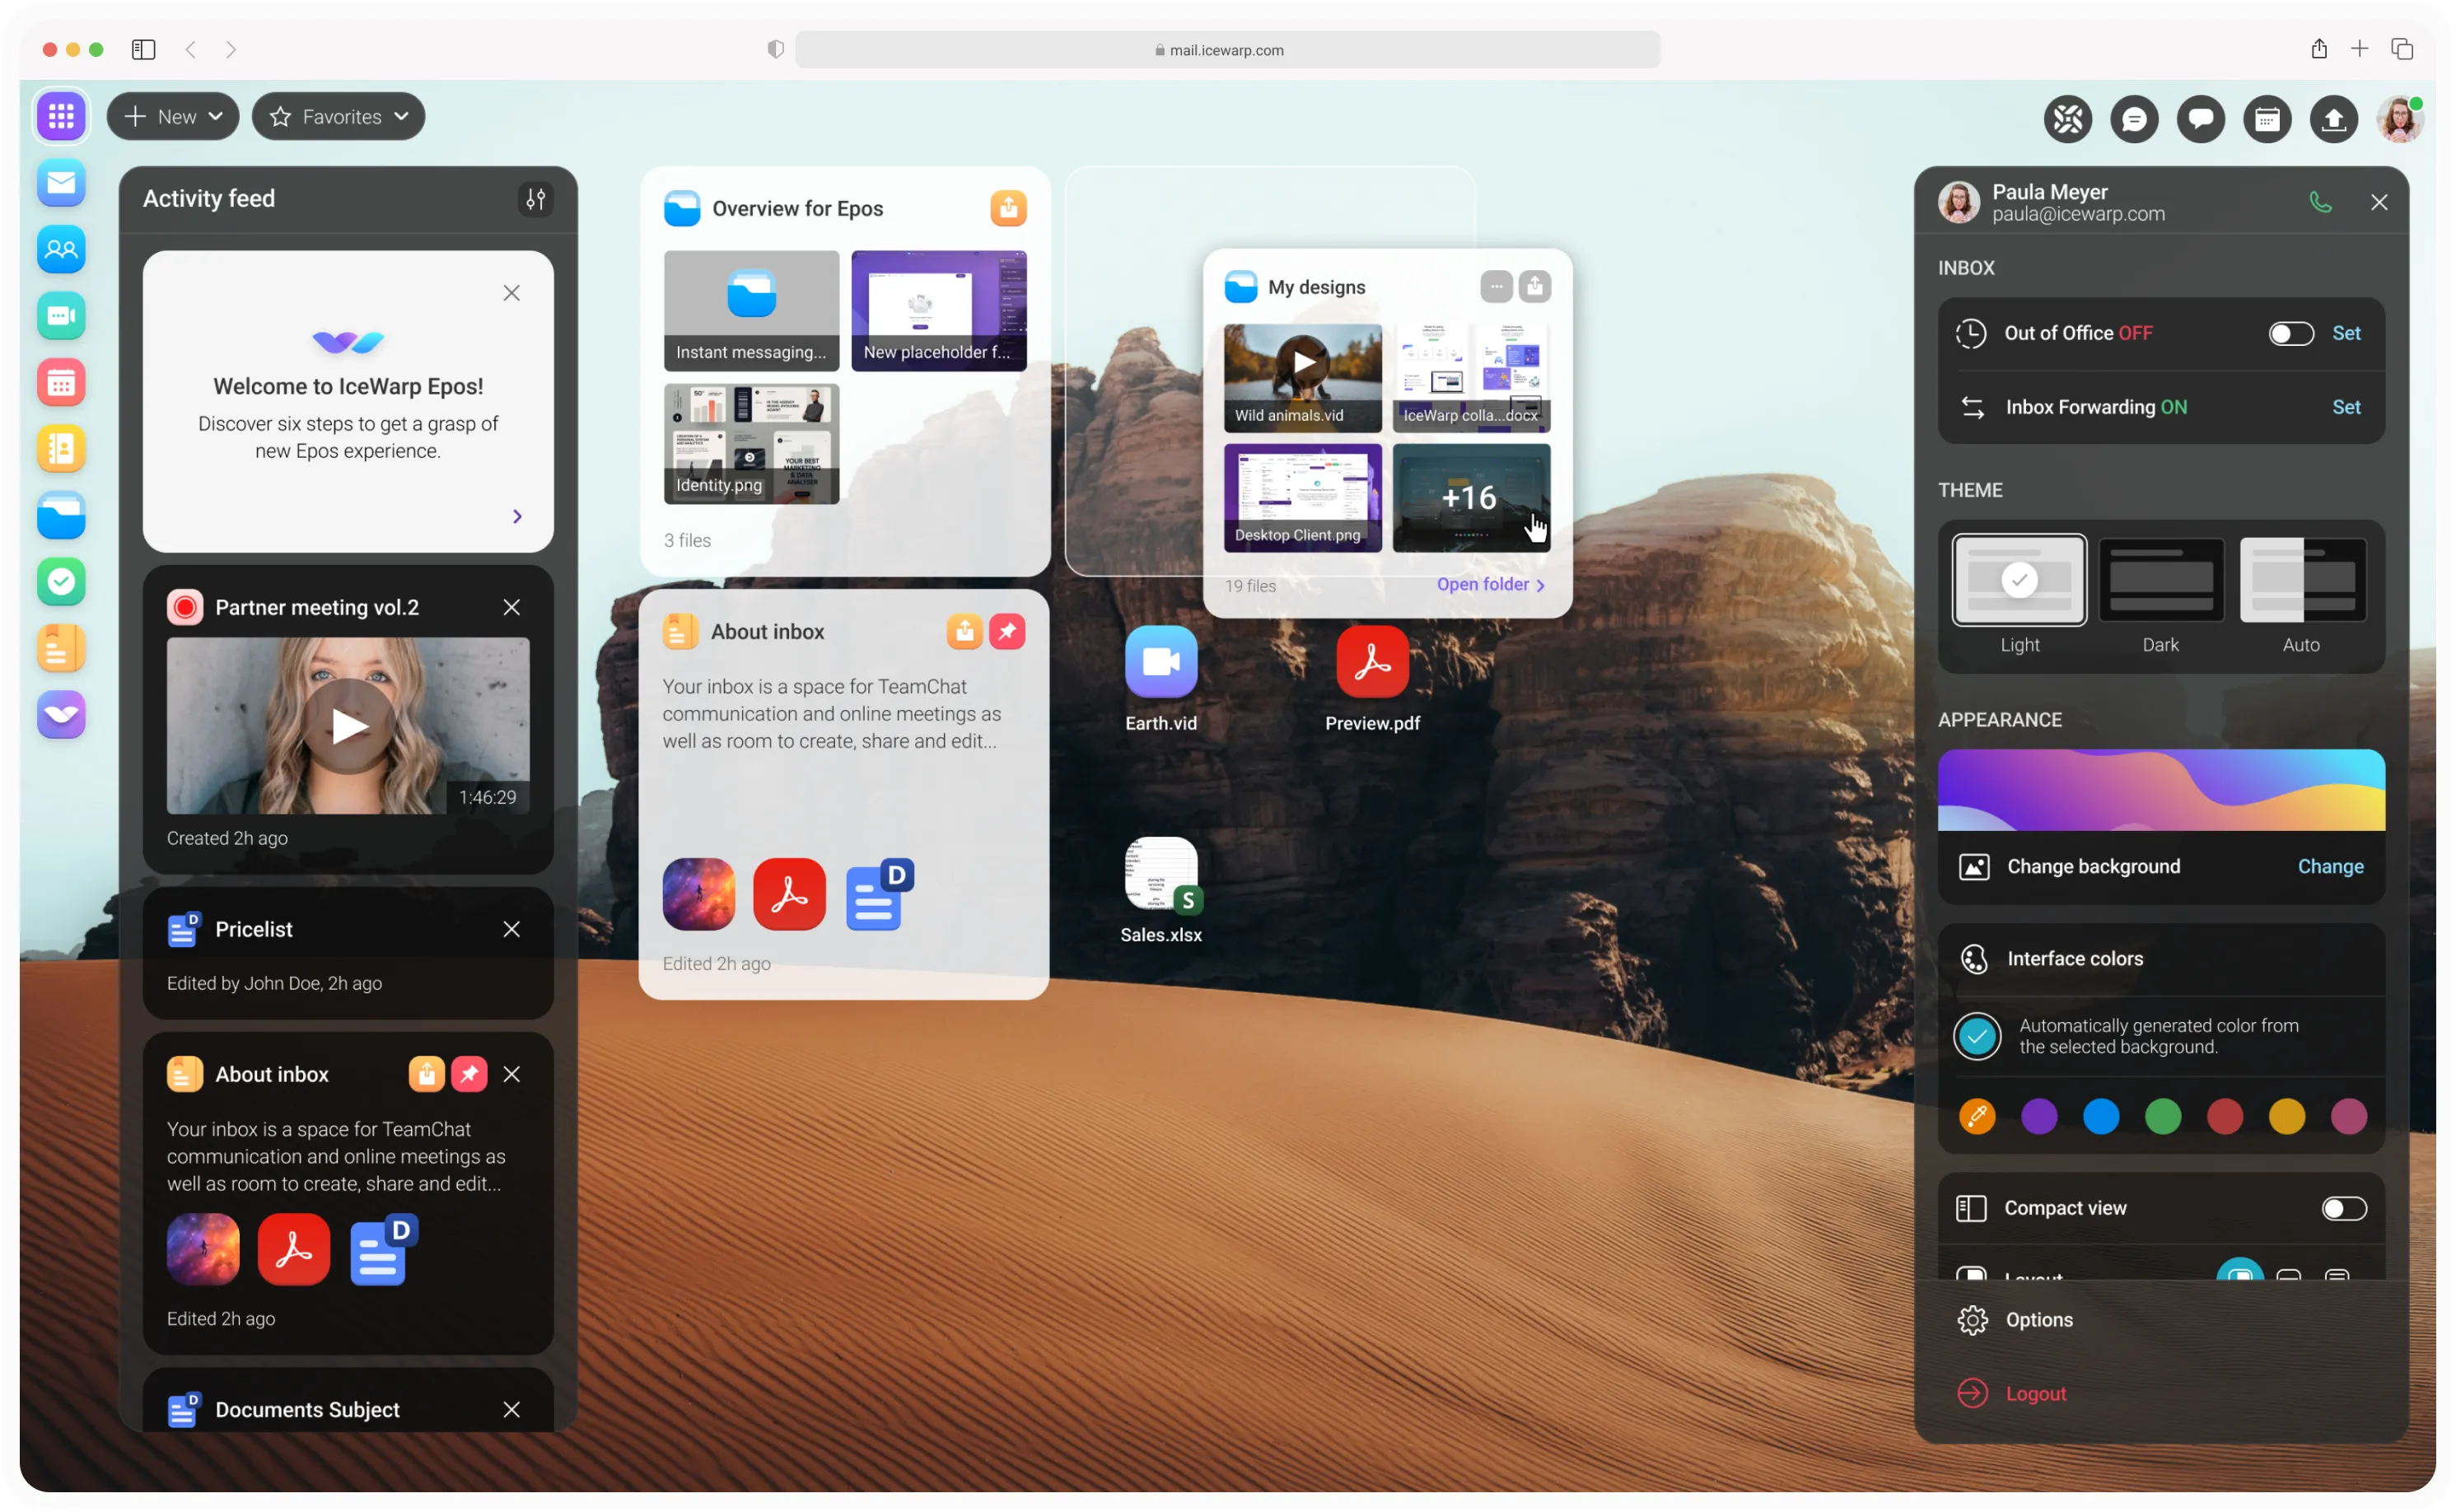Click the pin icon on About inbox card
The image size is (2456, 1512).
tap(1007, 631)
